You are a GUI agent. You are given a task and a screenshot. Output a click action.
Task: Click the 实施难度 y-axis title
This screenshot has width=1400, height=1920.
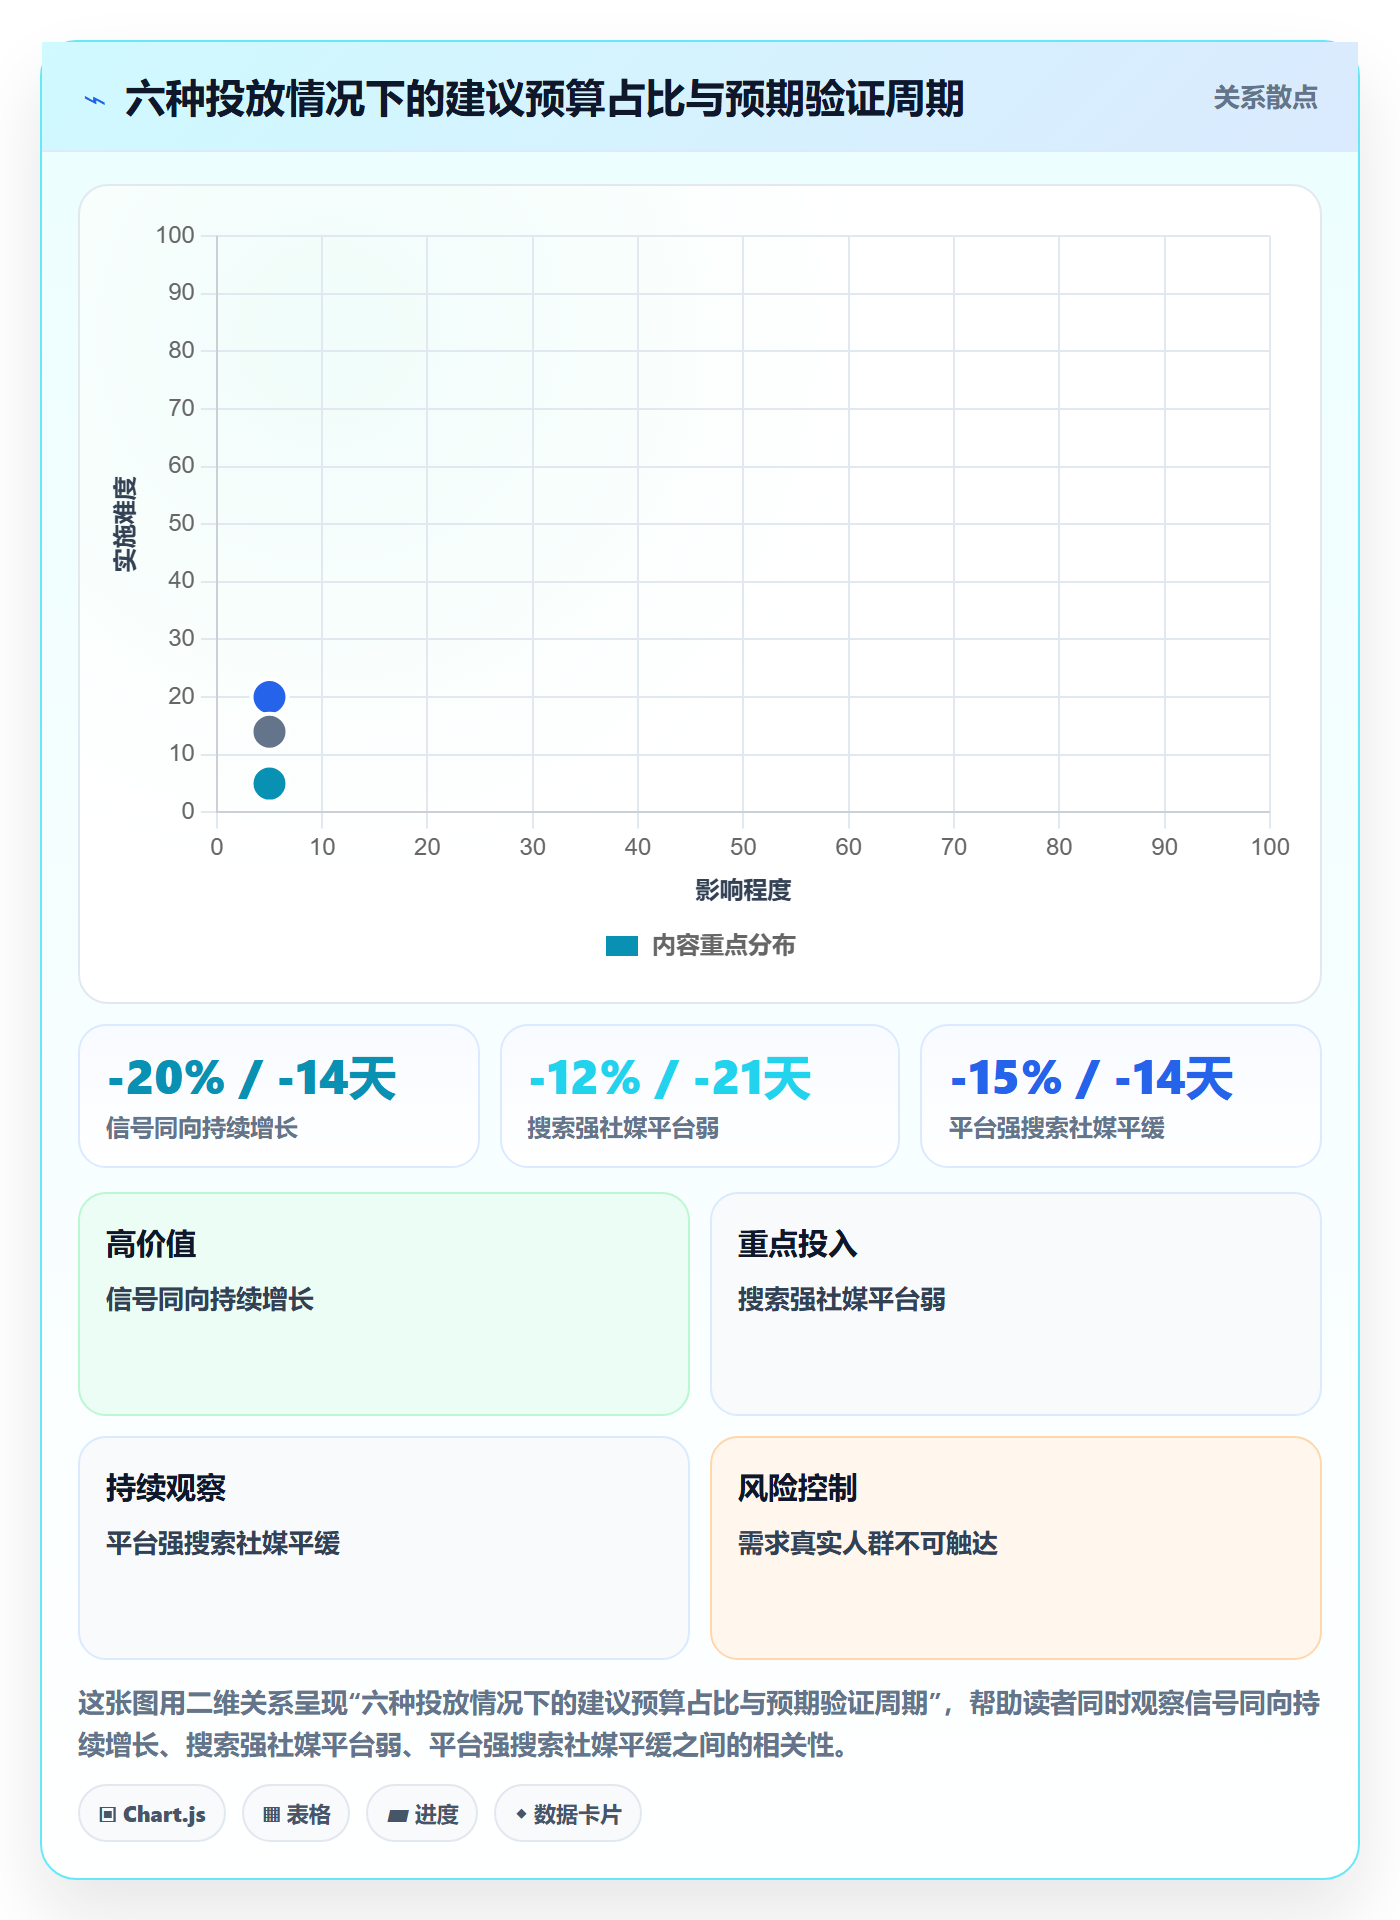(125, 524)
